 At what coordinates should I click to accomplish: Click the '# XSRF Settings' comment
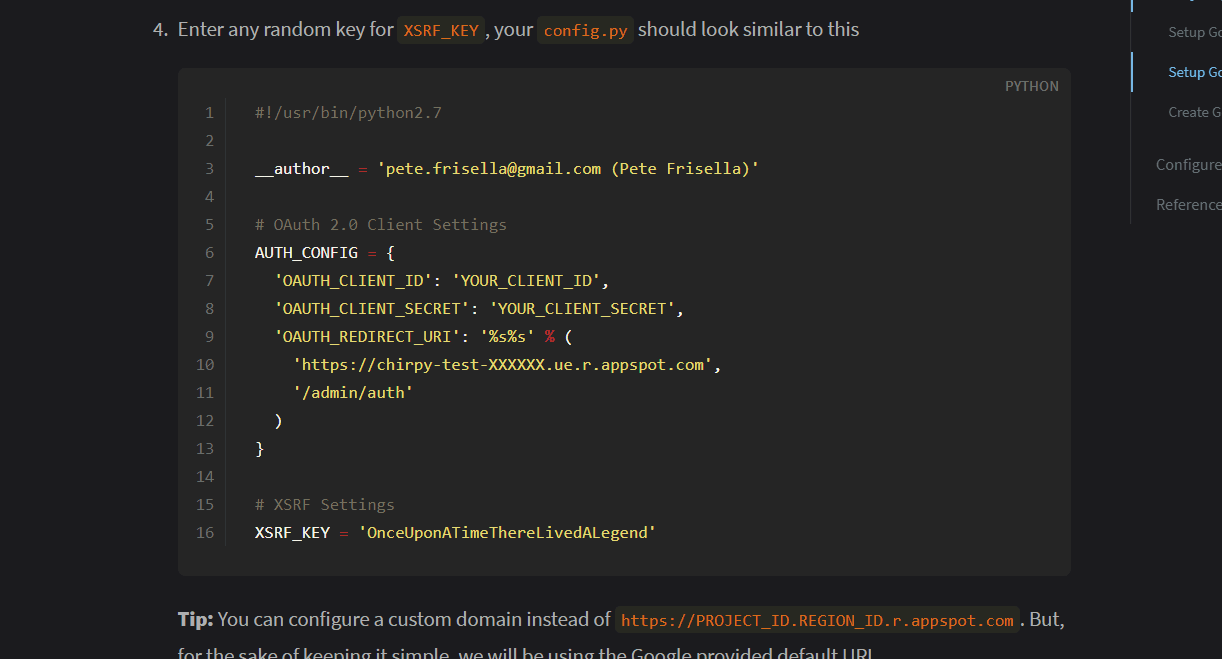[325, 505]
